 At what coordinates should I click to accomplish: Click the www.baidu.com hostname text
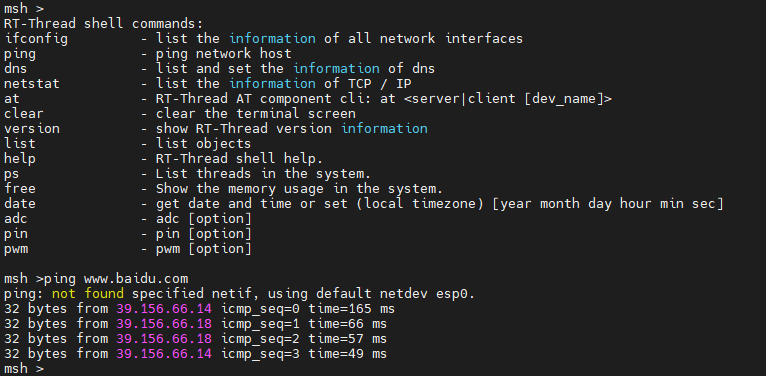(x=136, y=279)
